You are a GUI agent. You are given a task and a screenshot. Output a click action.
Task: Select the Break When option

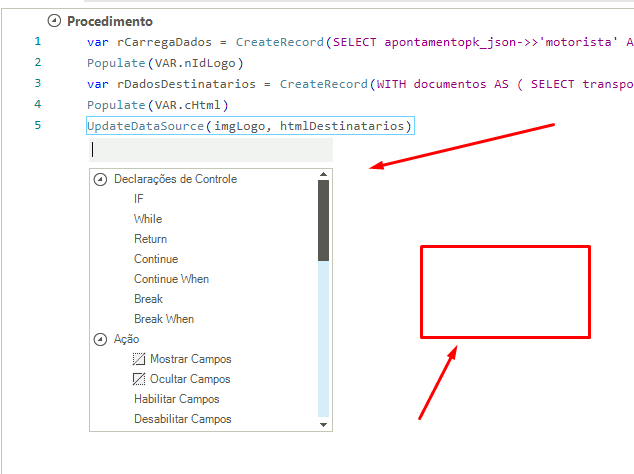point(164,319)
